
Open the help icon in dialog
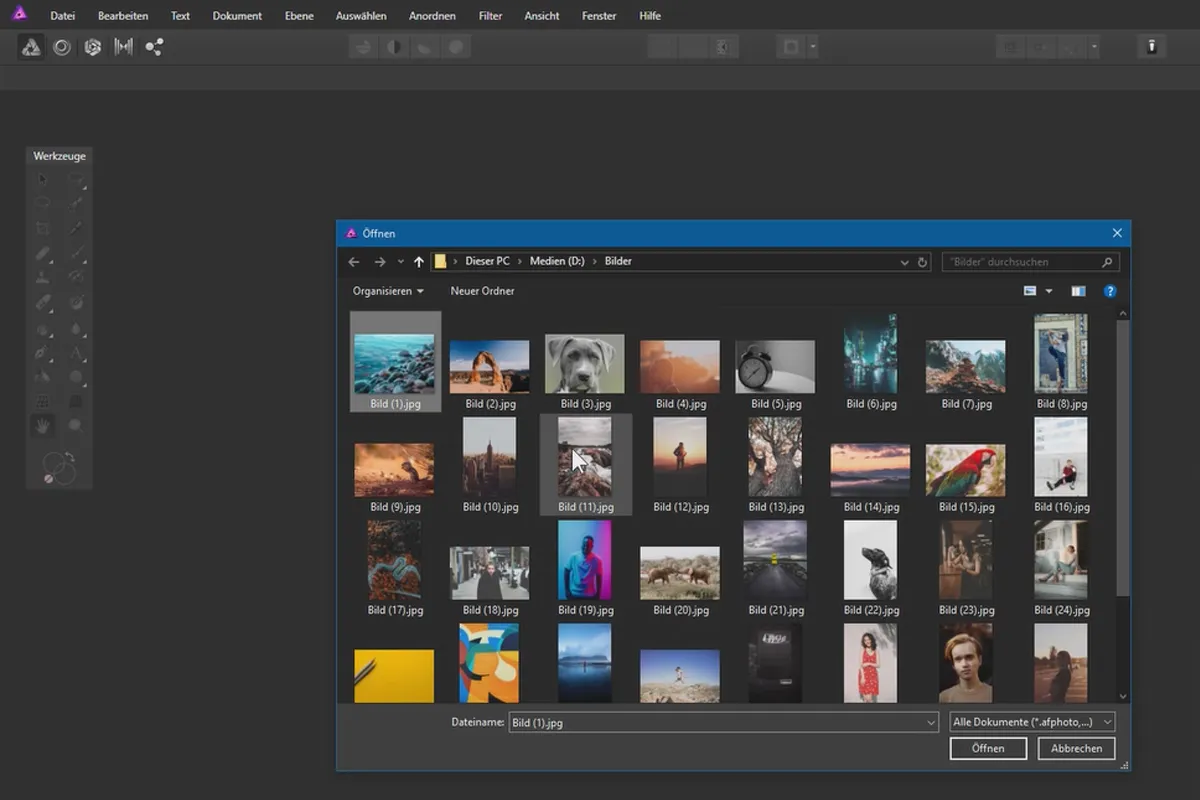(1110, 291)
